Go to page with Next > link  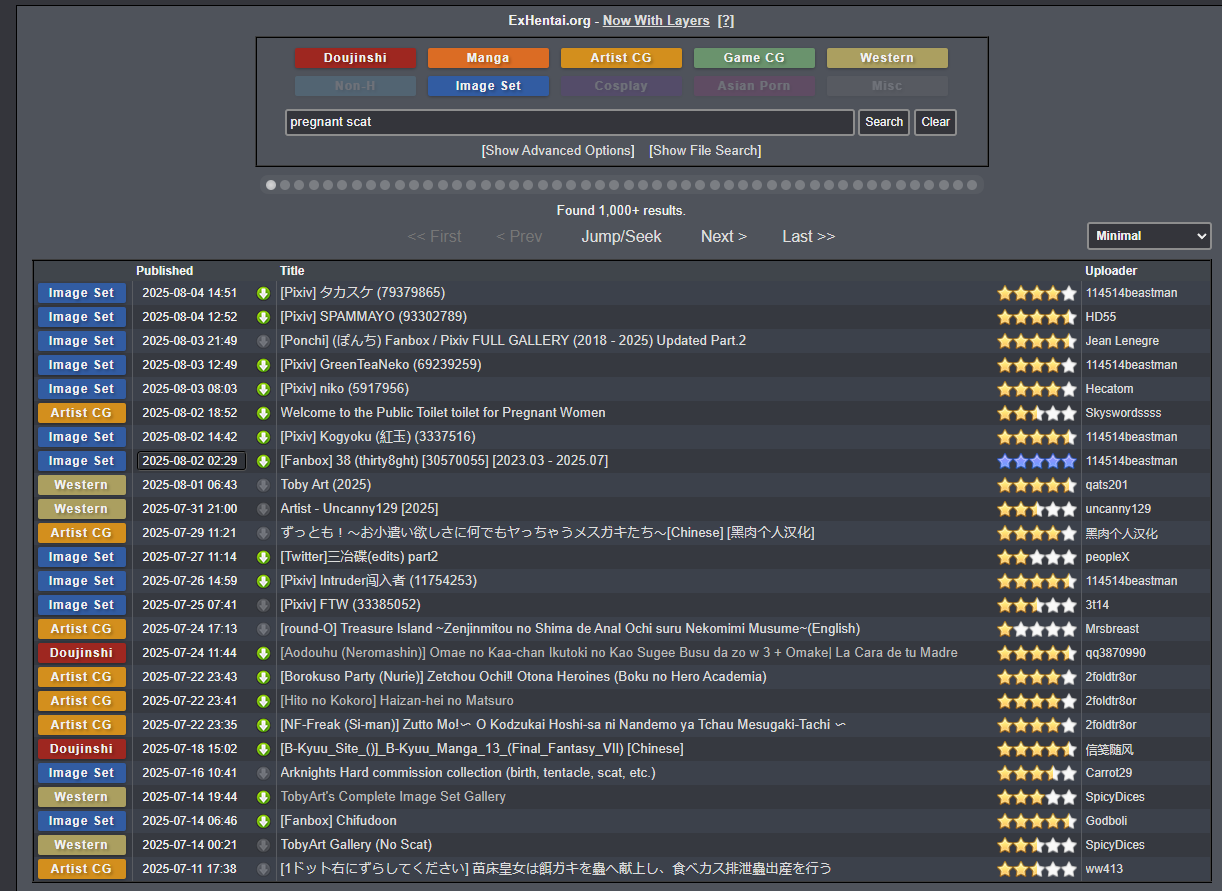click(x=724, y=236)
